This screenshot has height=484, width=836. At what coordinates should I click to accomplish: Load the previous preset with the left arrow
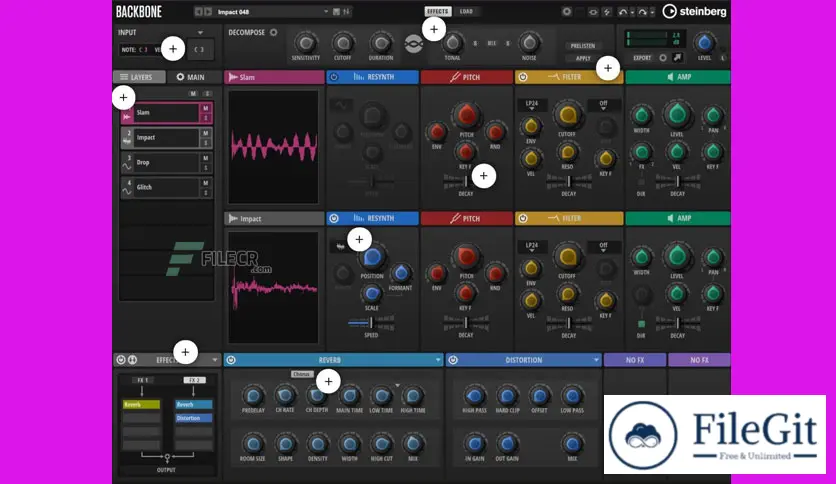[x=198, y=11]
